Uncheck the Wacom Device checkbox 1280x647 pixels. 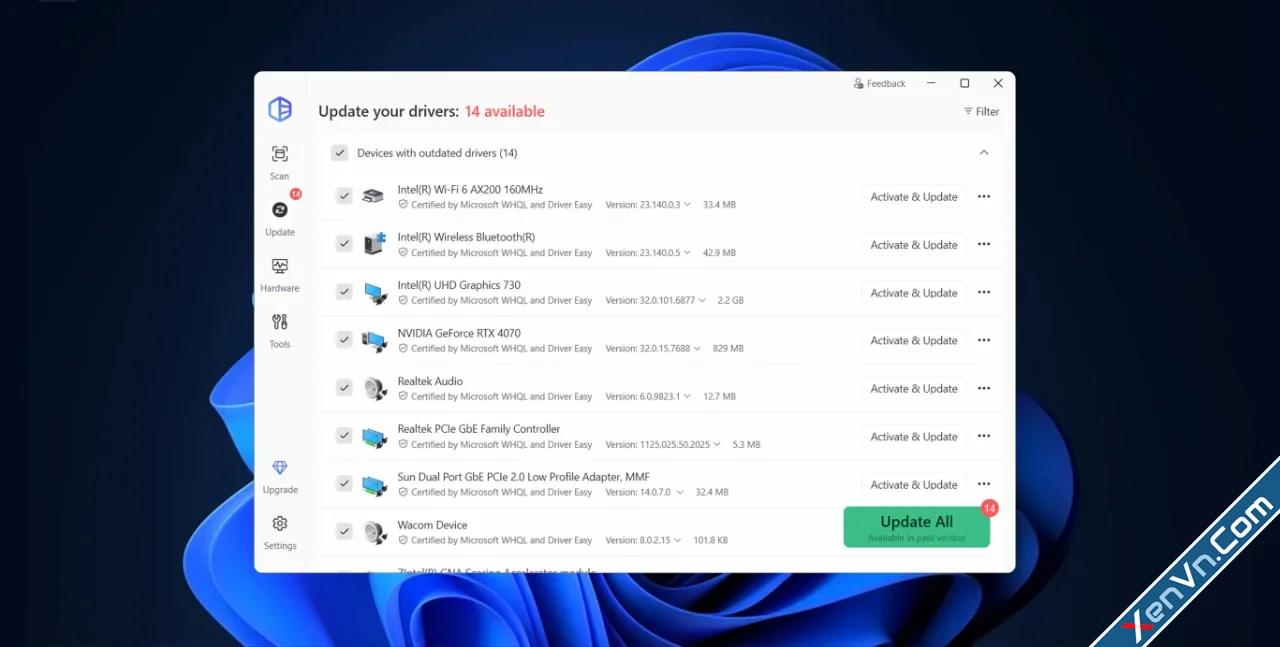pos(344,531)
